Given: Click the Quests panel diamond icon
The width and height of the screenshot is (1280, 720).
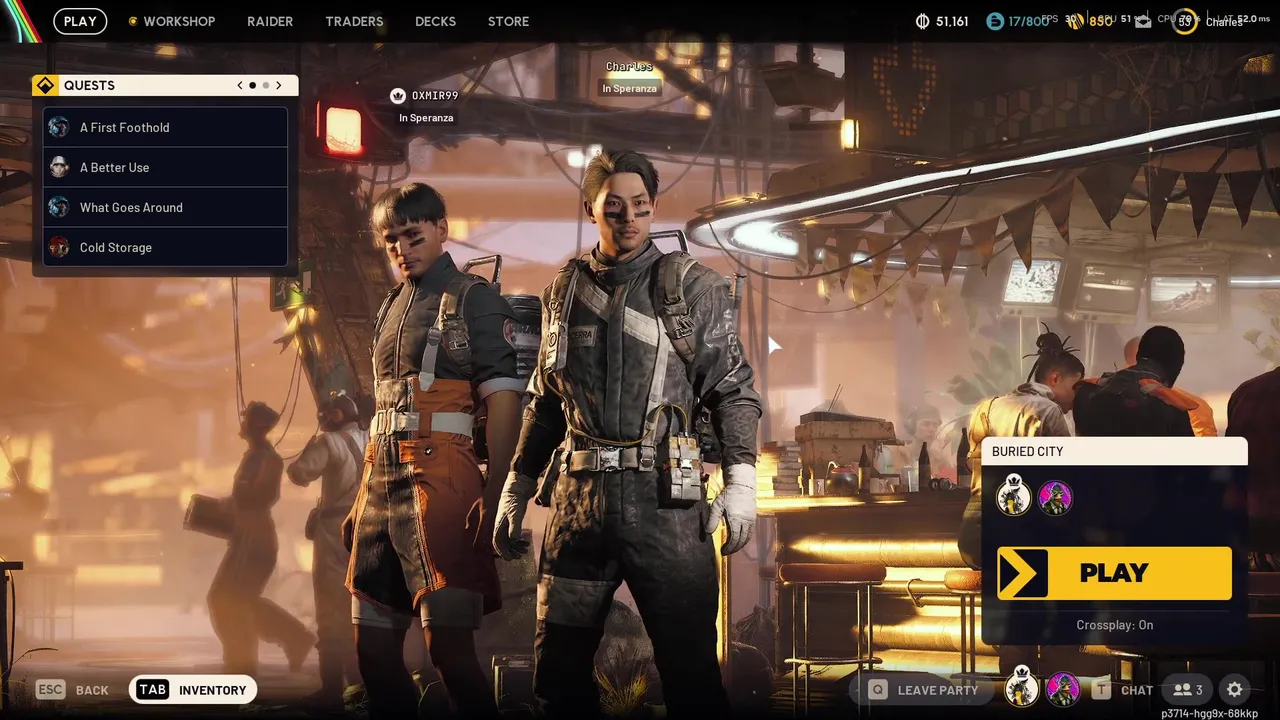Looking at the screenshot, I should coord(44,85).
